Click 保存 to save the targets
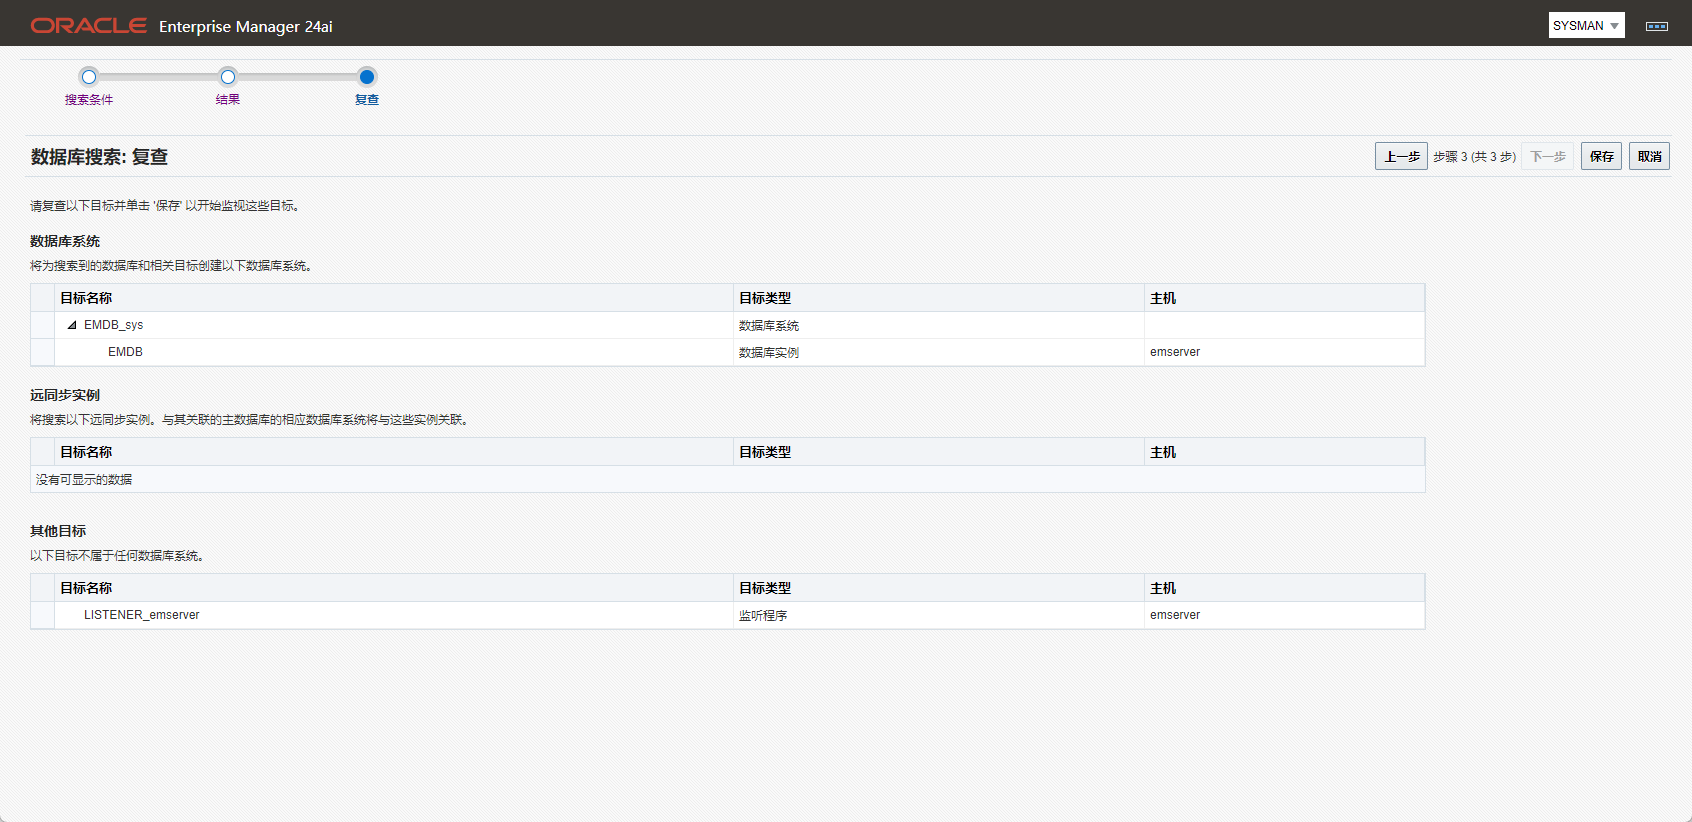Screen dimensions: 1692x822 (1601, 156)
